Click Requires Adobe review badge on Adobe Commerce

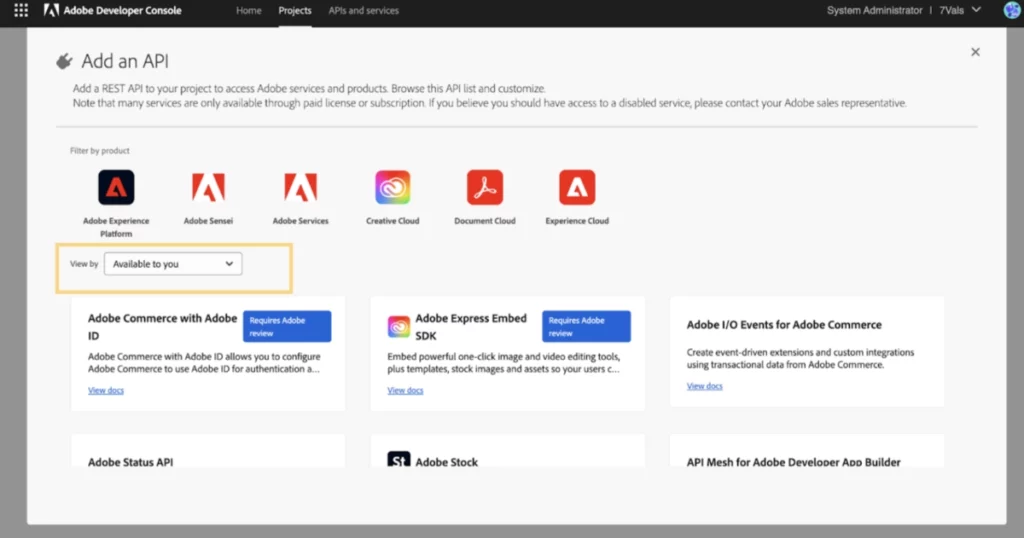click(287, 326)
